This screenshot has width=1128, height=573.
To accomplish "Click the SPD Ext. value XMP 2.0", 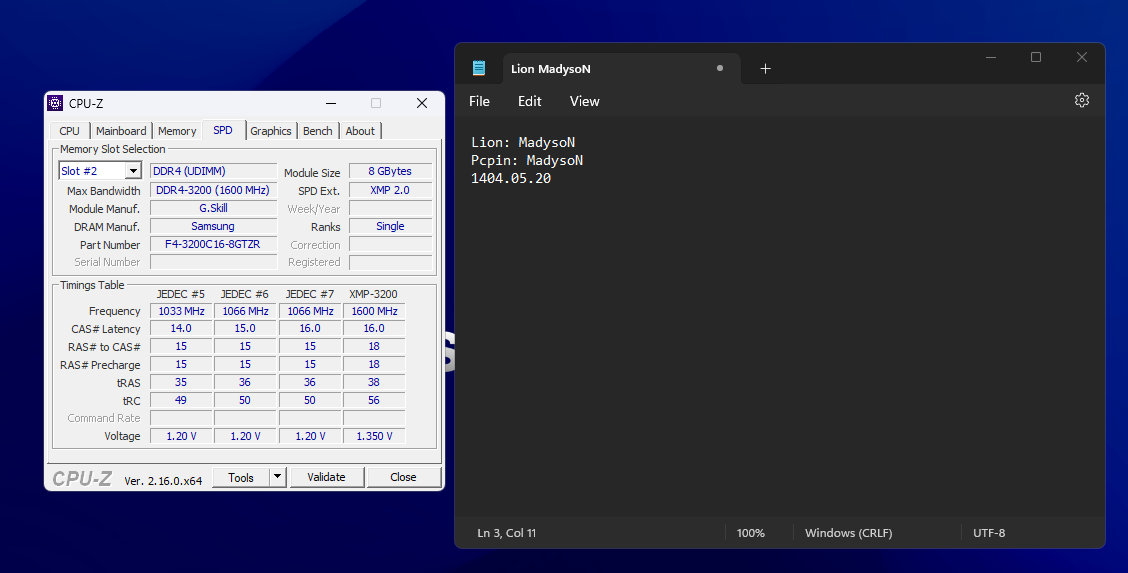I will [x=390, y=190].
